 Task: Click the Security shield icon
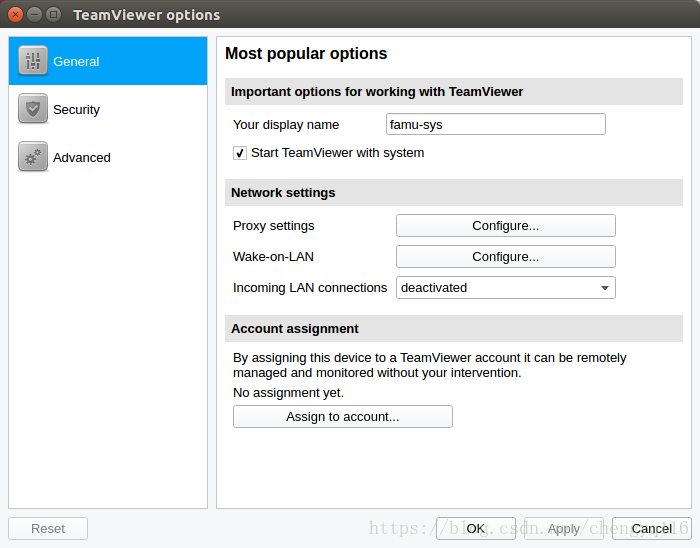click(33, 108)
